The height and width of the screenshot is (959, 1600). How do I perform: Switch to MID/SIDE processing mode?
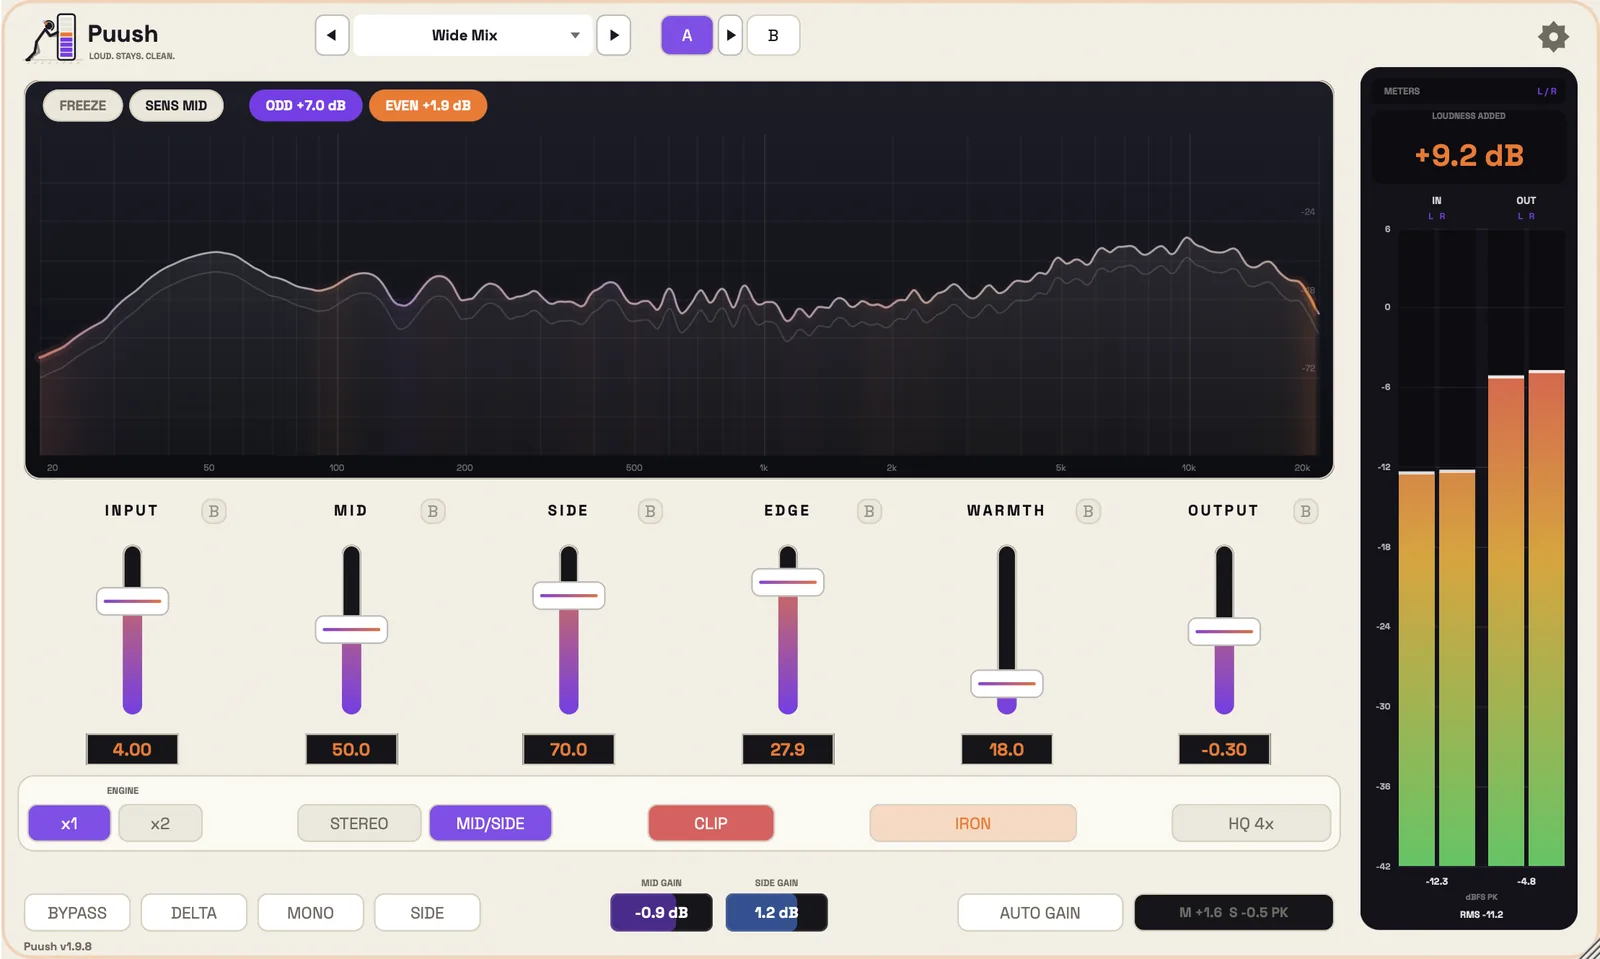tap(490, 823)
